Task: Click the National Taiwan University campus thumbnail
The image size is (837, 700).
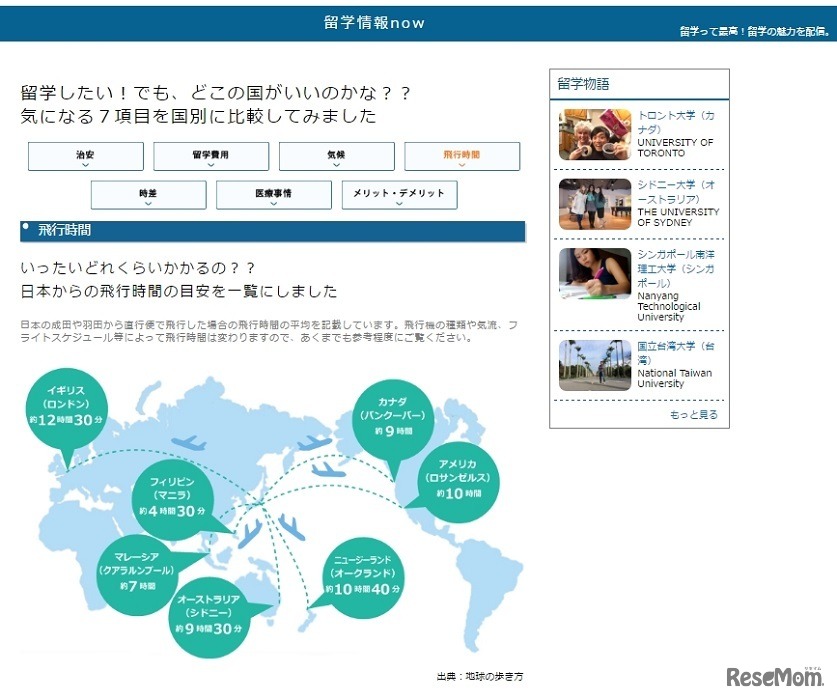Action: point(594,367)
